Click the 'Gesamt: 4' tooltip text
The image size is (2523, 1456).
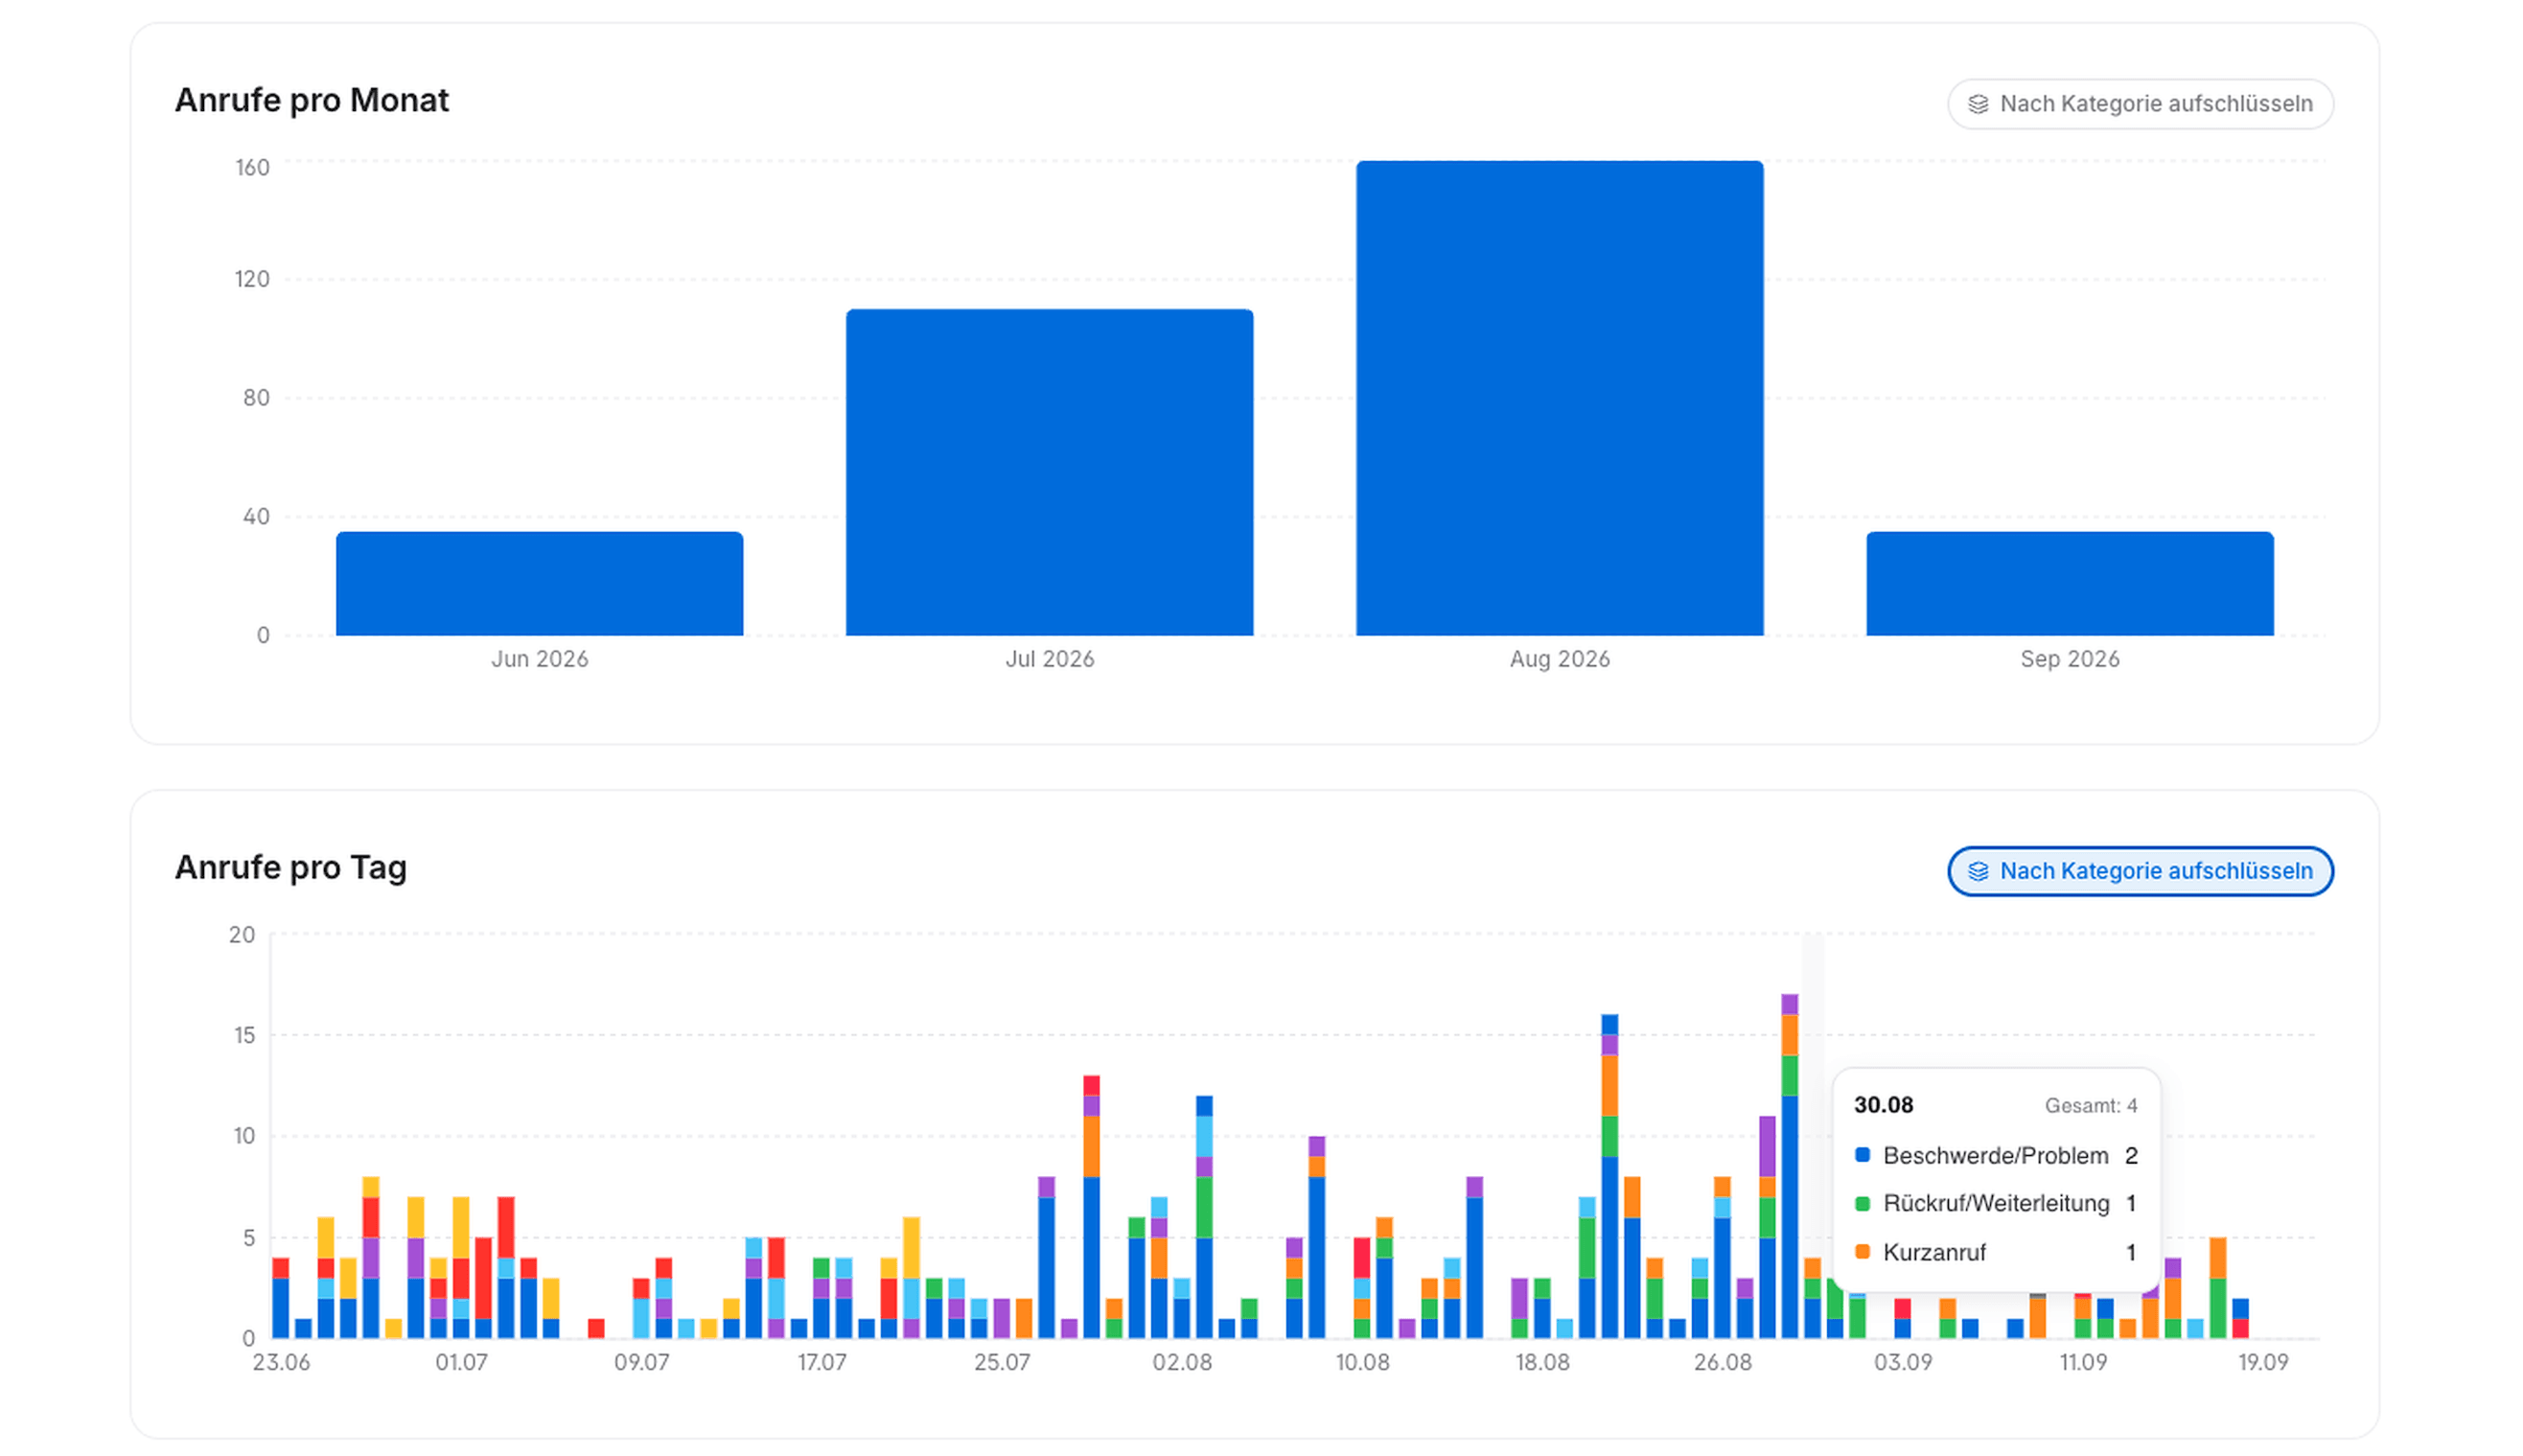2090,1105
